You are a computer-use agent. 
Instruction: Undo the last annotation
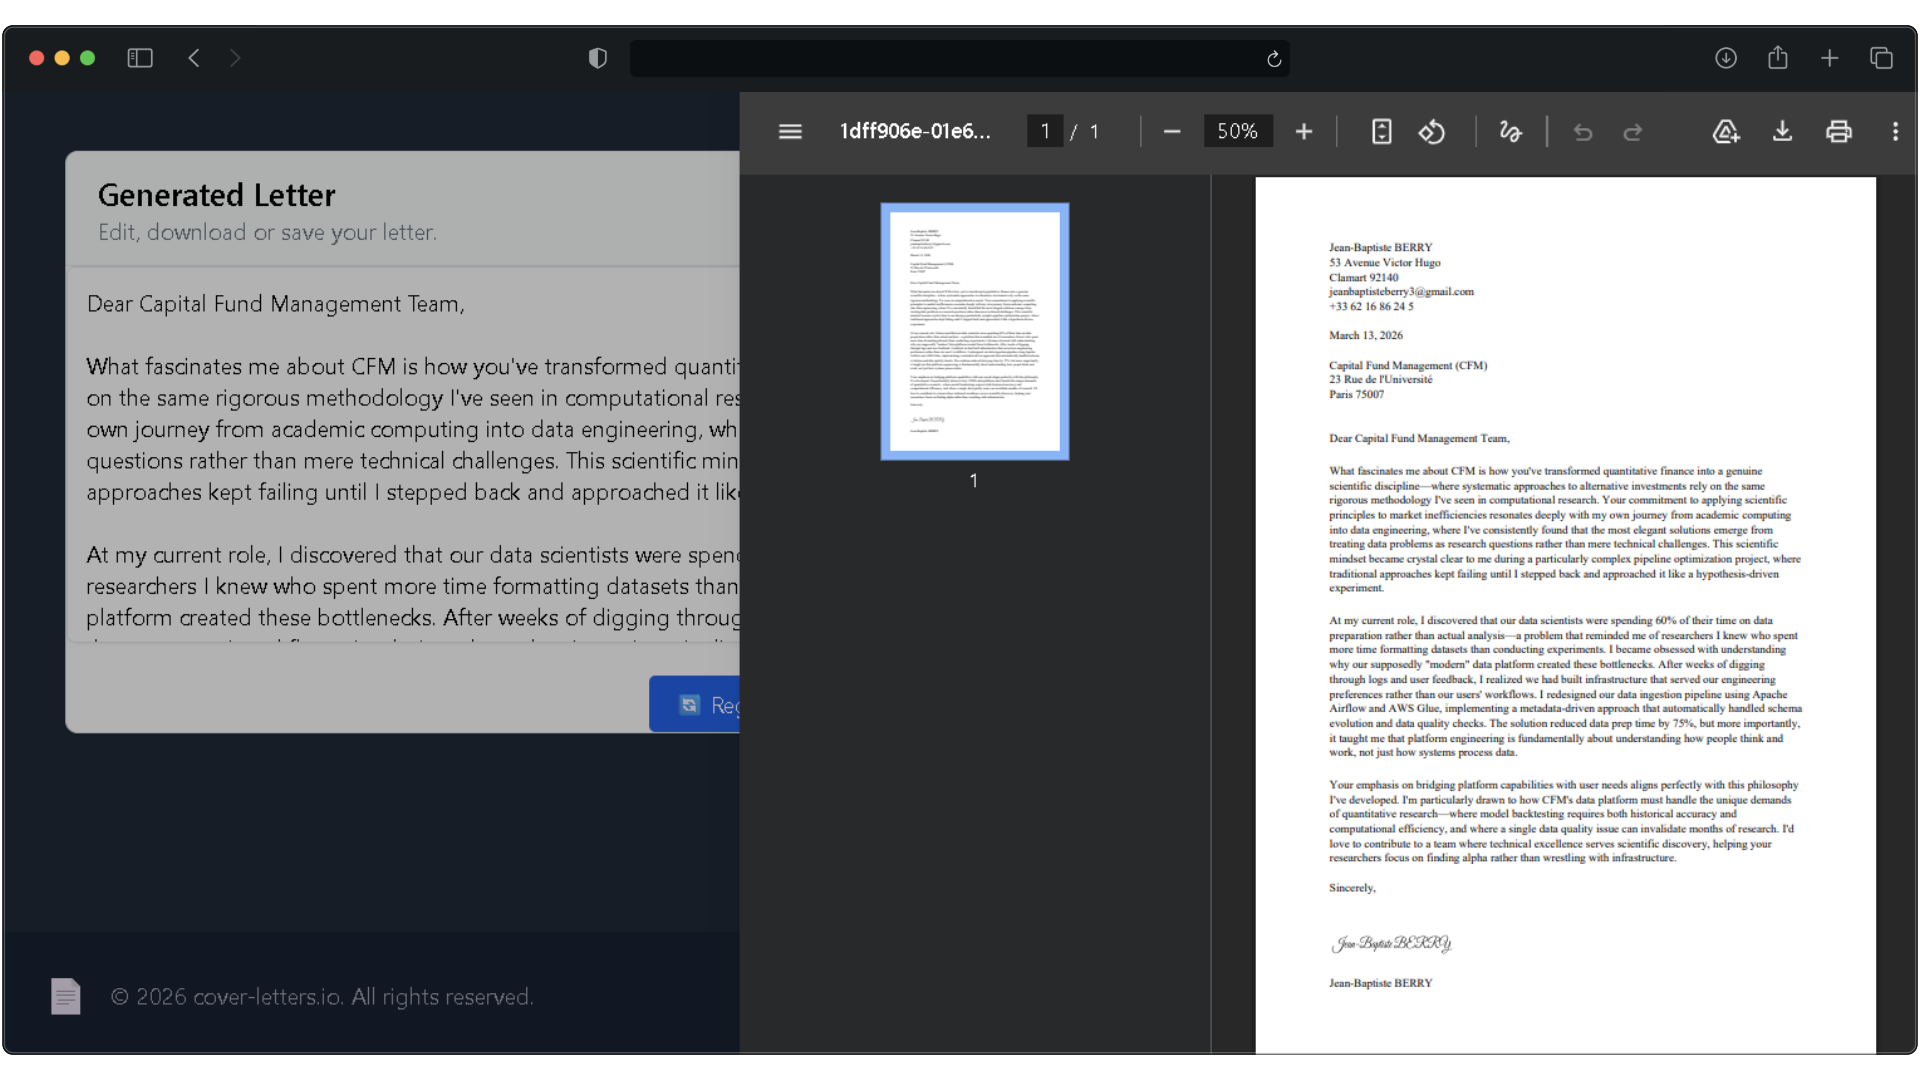1582,131
